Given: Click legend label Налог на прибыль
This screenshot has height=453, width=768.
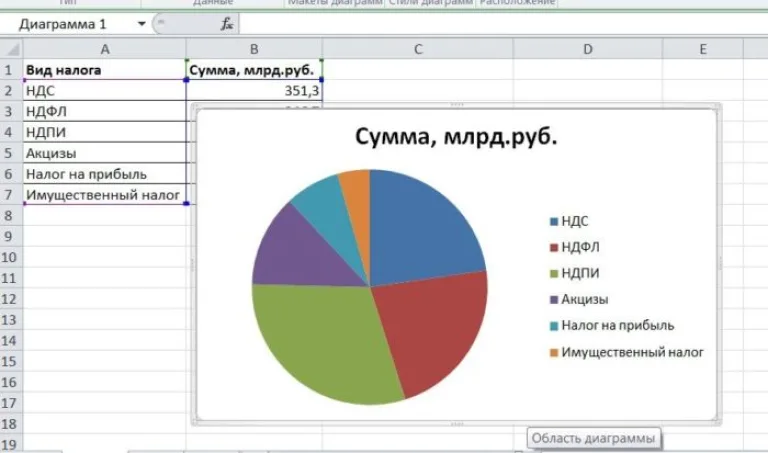Looking at the screenshot, I should [x=618, y=326].
